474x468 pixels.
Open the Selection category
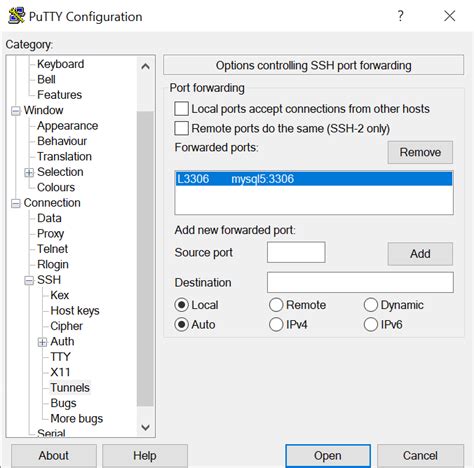pos(60,172)
